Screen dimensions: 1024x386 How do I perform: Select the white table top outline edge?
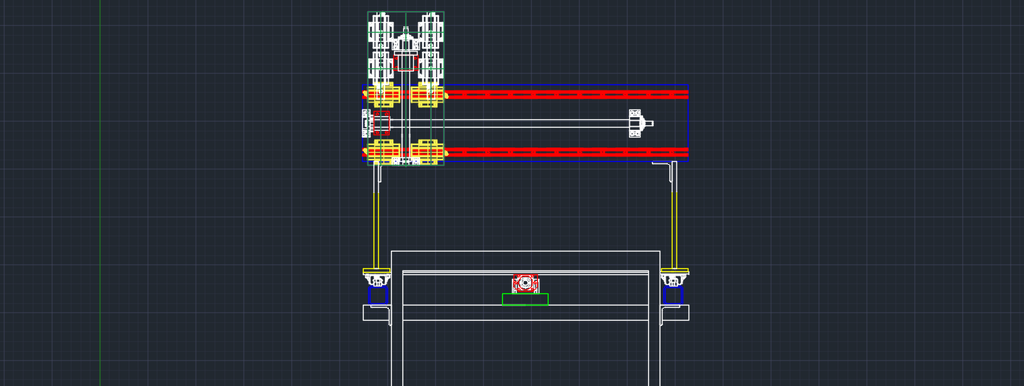click(526, 251)
